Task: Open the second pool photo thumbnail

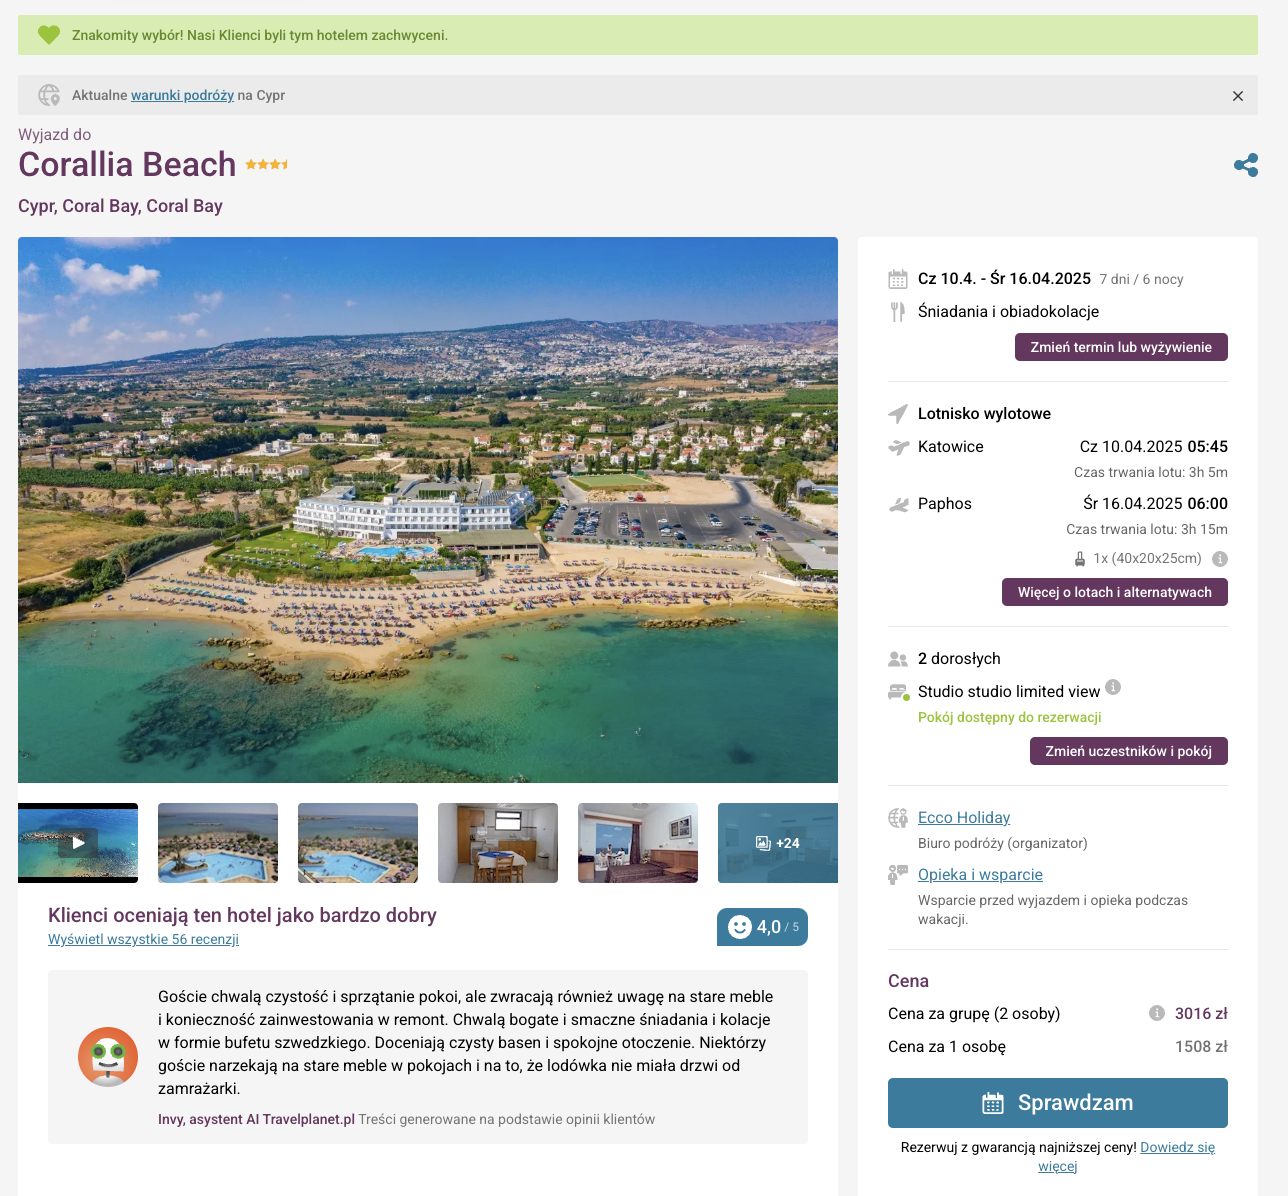Action: click(218, 843)
